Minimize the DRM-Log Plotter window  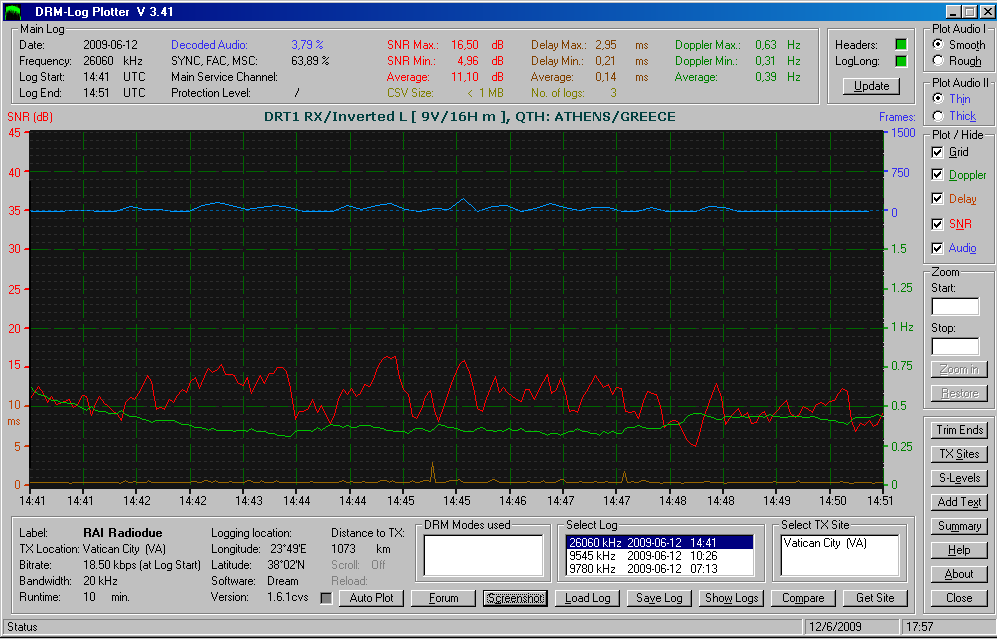coord(954,11)
